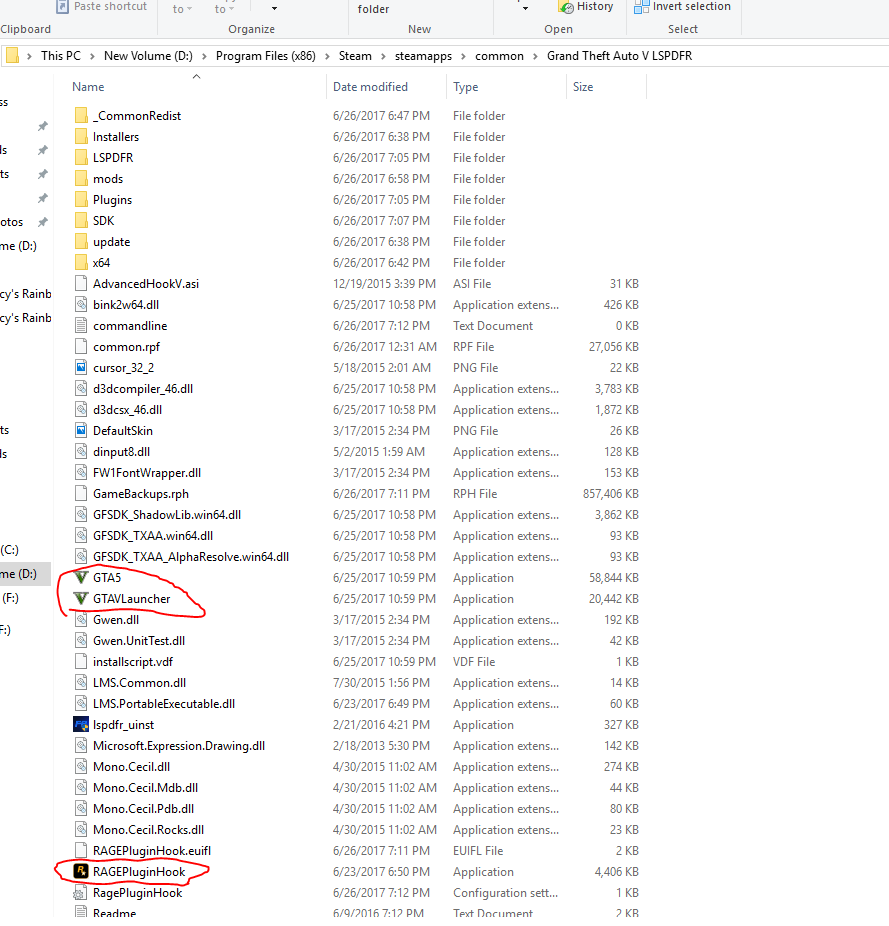The height and width of the screenshot is (926, 889).
Task: Select the update folder icon
Action: coord(82,242)
